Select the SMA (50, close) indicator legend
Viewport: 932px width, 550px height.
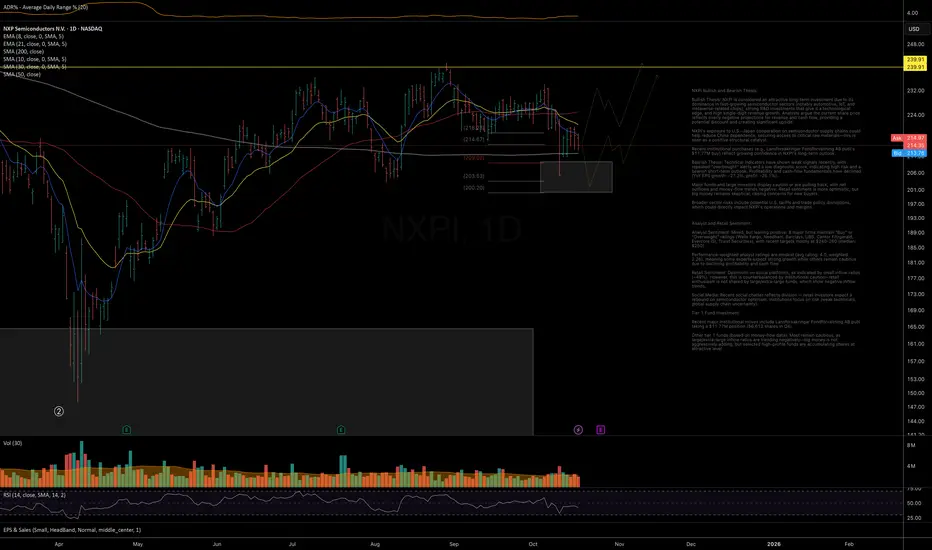21,74
